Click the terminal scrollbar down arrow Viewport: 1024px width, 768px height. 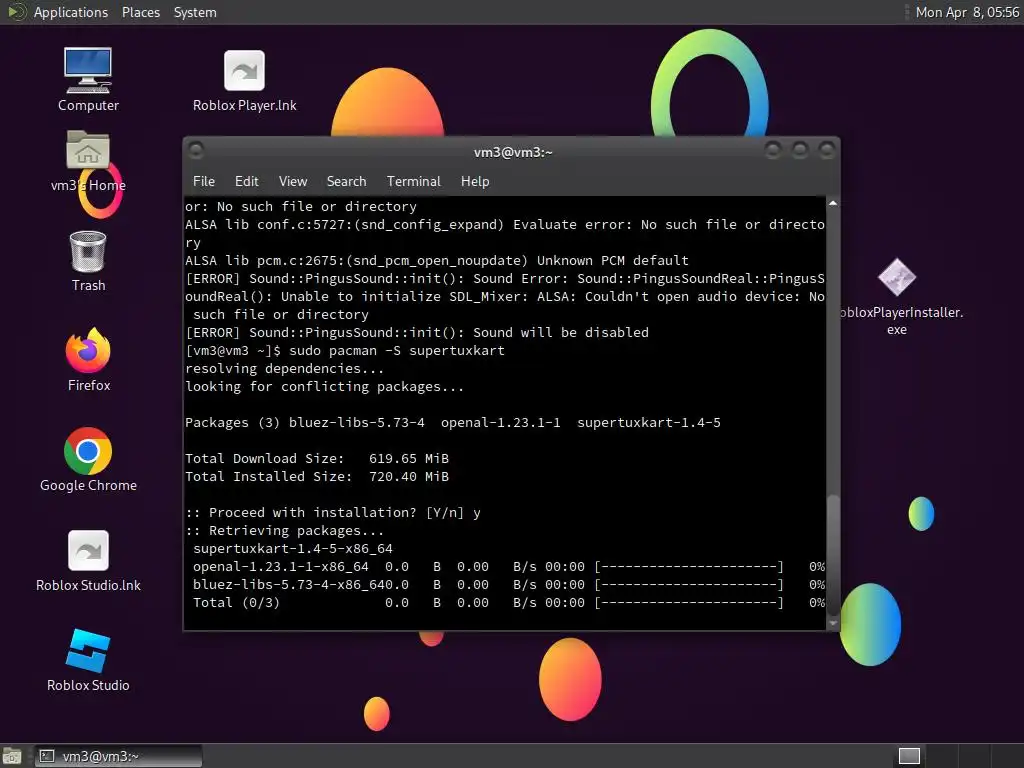833,623
